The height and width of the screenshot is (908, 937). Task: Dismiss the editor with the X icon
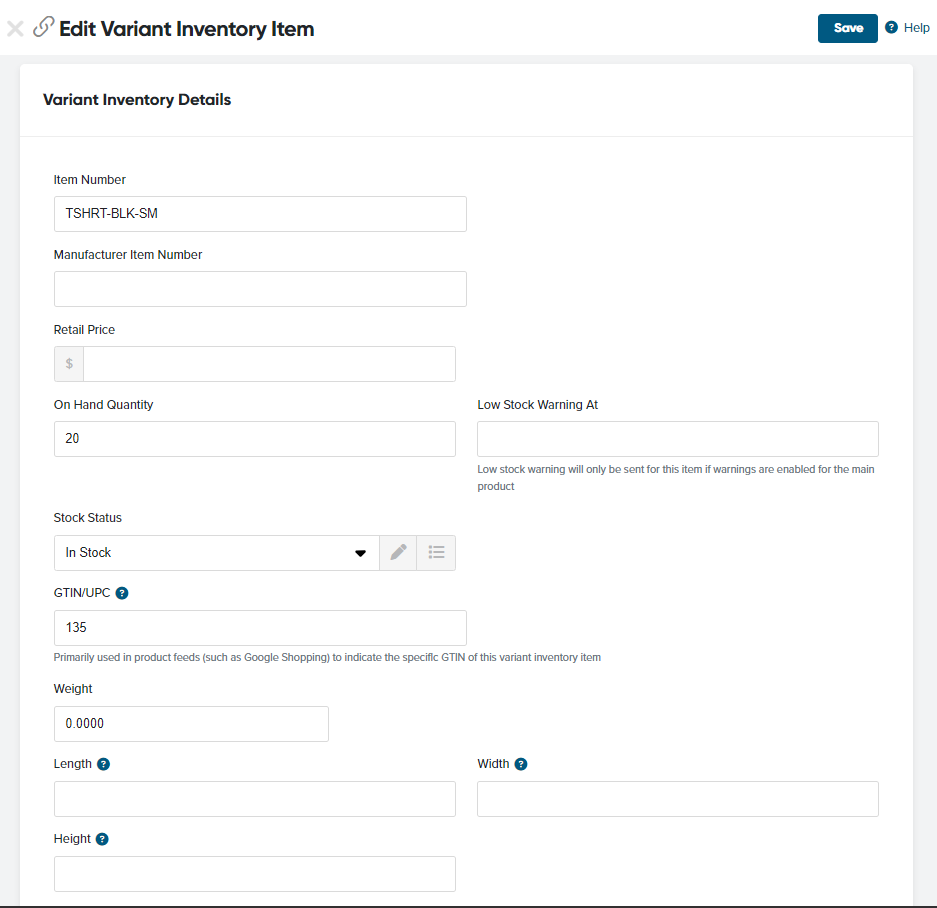pyautogui.click(x=15, y=28)
